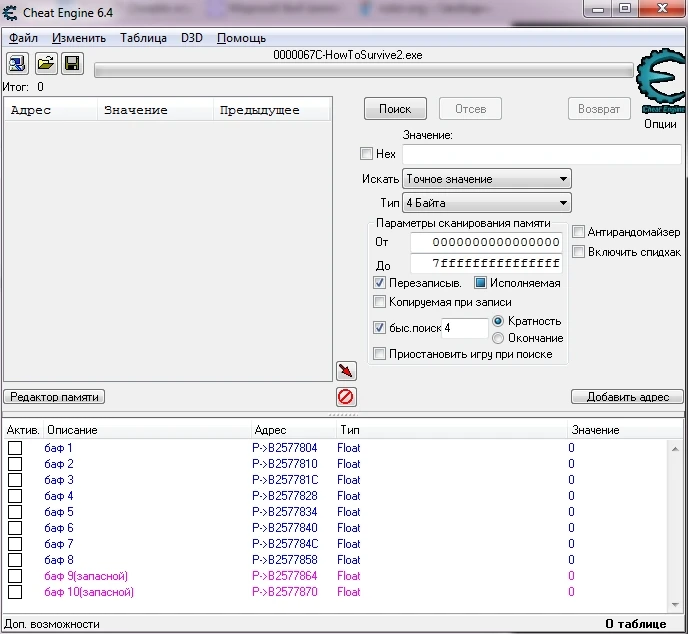The width and height of the screenshot is (688, 634).
Task: Select the баф 6 description
Action: pos(59,528)
